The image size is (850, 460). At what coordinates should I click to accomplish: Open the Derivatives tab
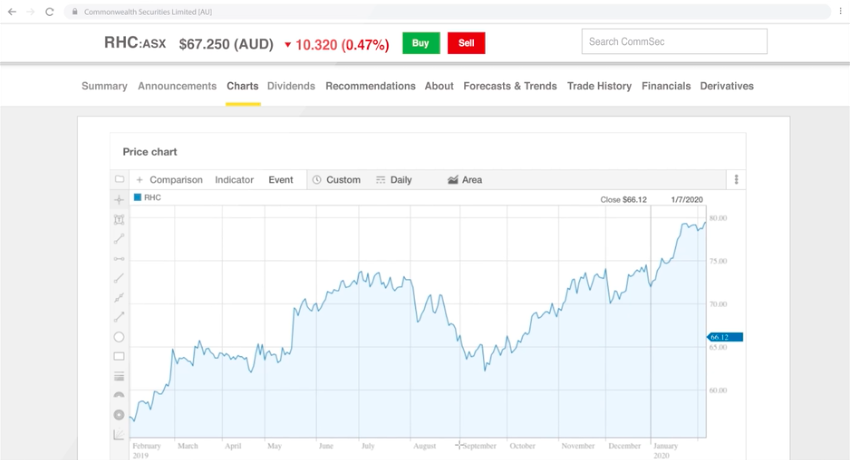click(x=727, y=86)
